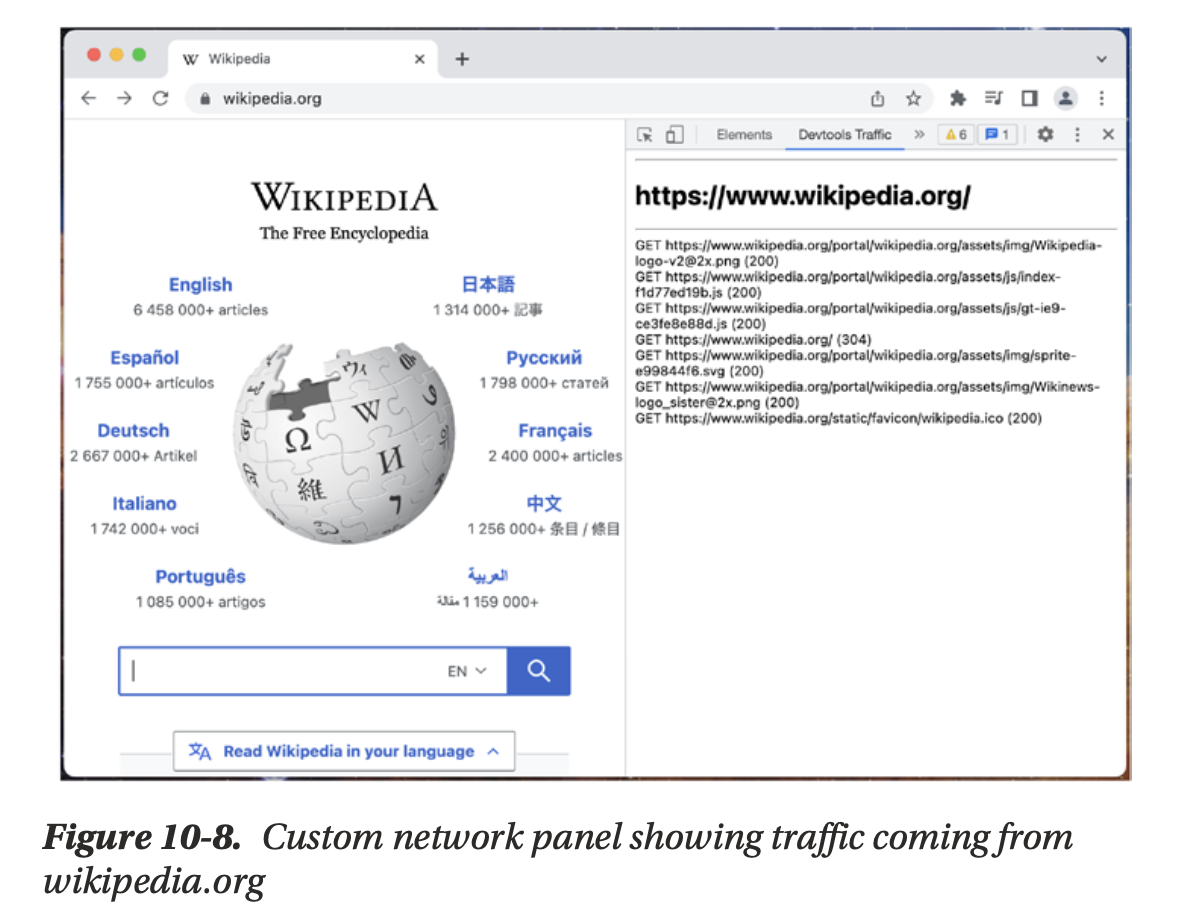Click the blue search magnifier button
Screen dimensions: 1184x924
(538, 671)
